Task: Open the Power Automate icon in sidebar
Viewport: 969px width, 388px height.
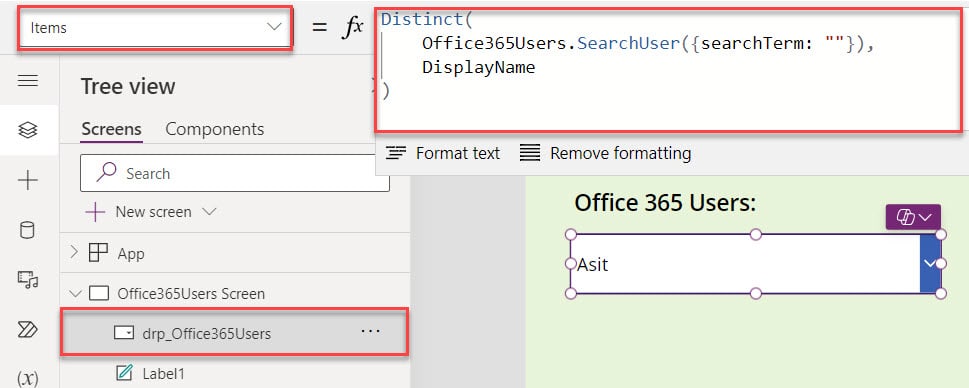Action: (28, 329)
